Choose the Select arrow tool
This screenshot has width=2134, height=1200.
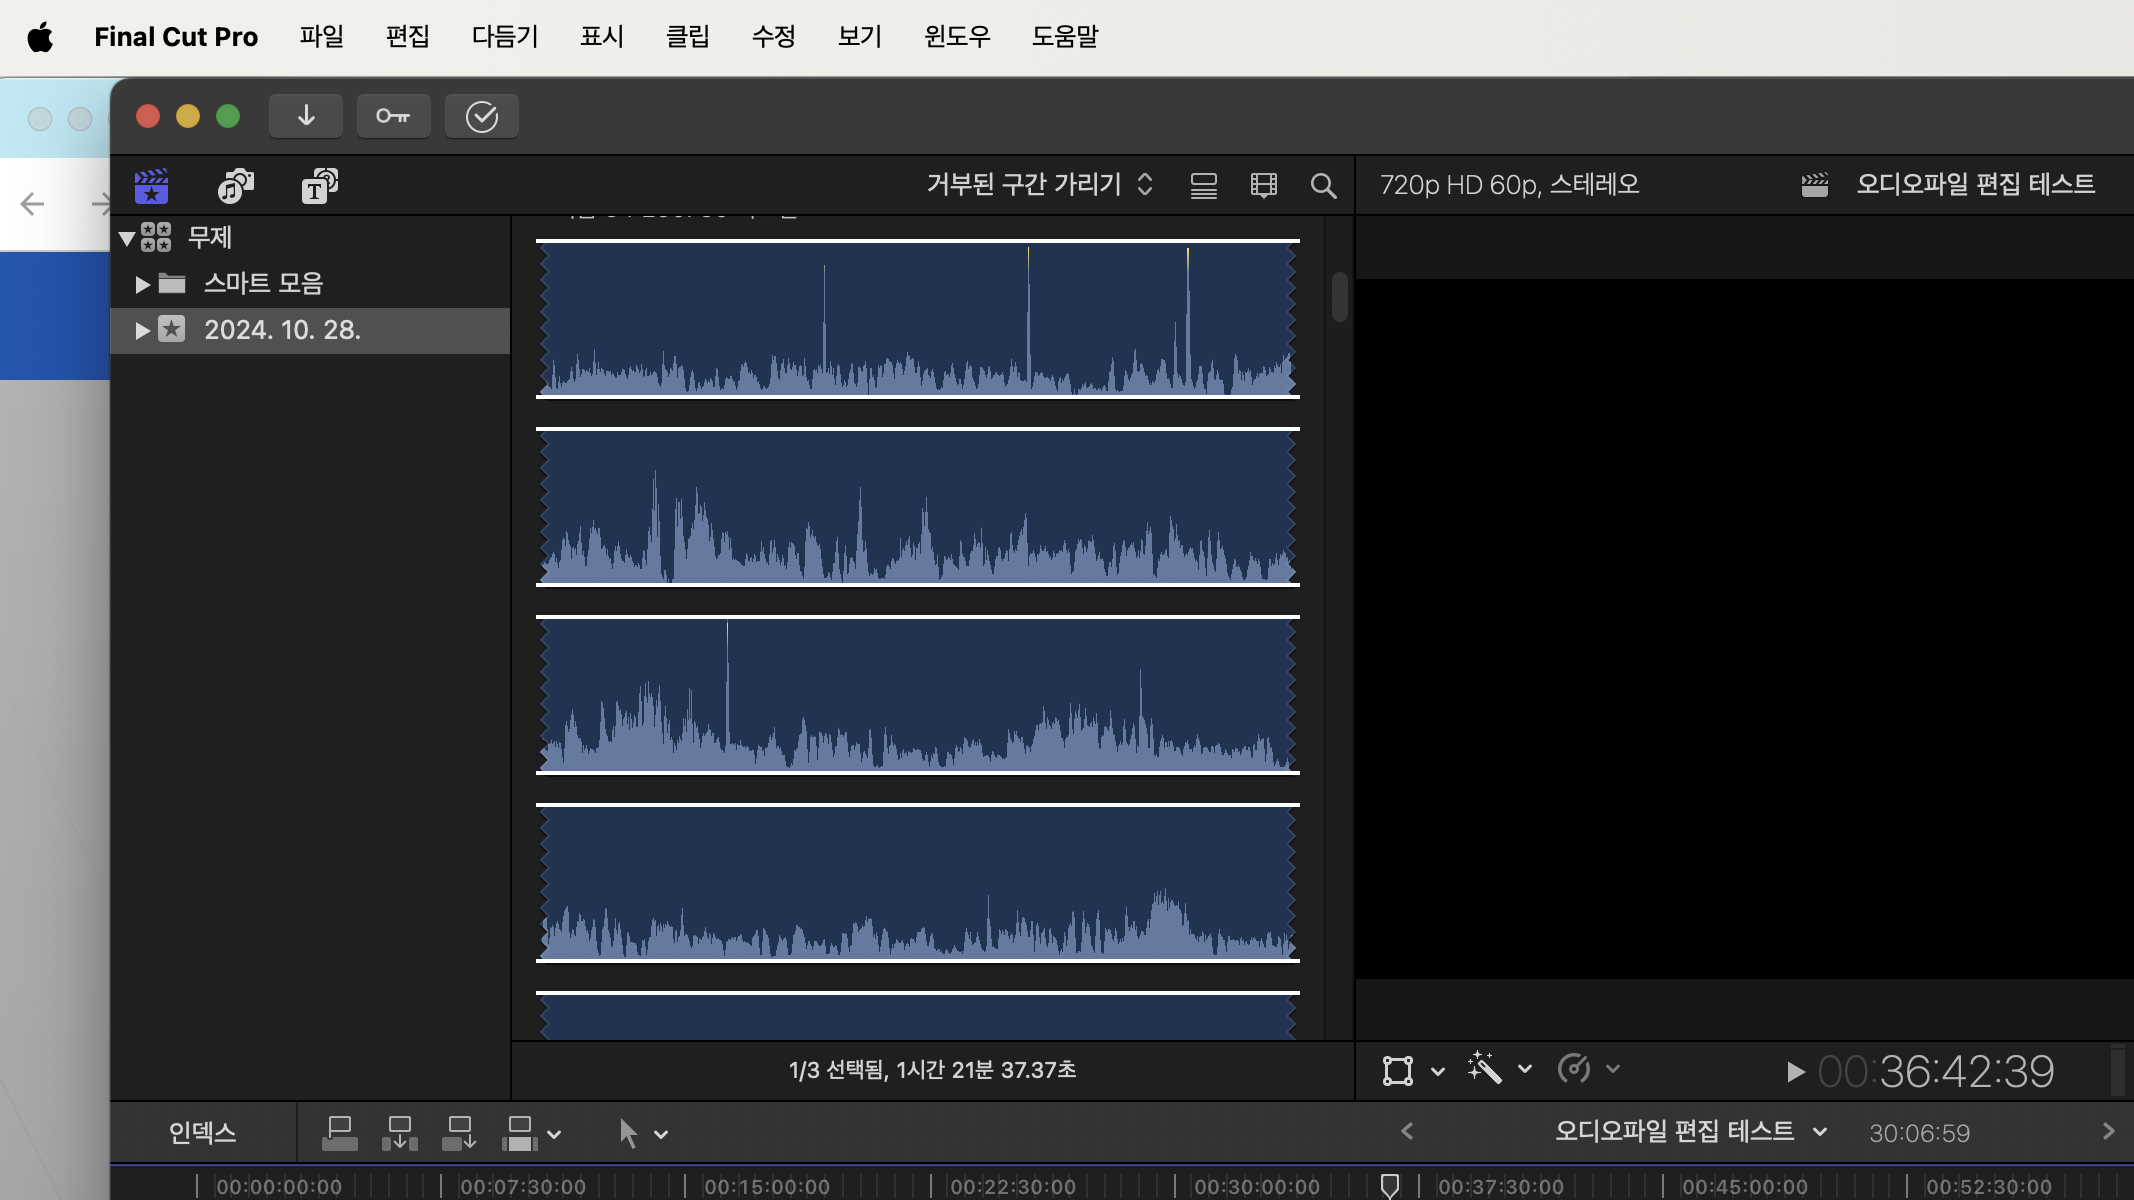click(x=628, y=1133)
